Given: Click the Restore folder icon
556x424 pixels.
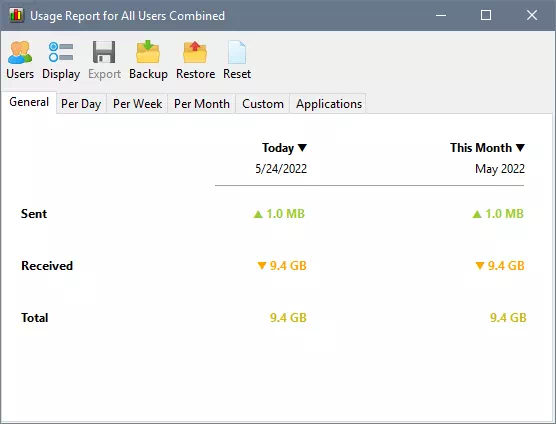Looking at the screenshot, I should 195,52.
